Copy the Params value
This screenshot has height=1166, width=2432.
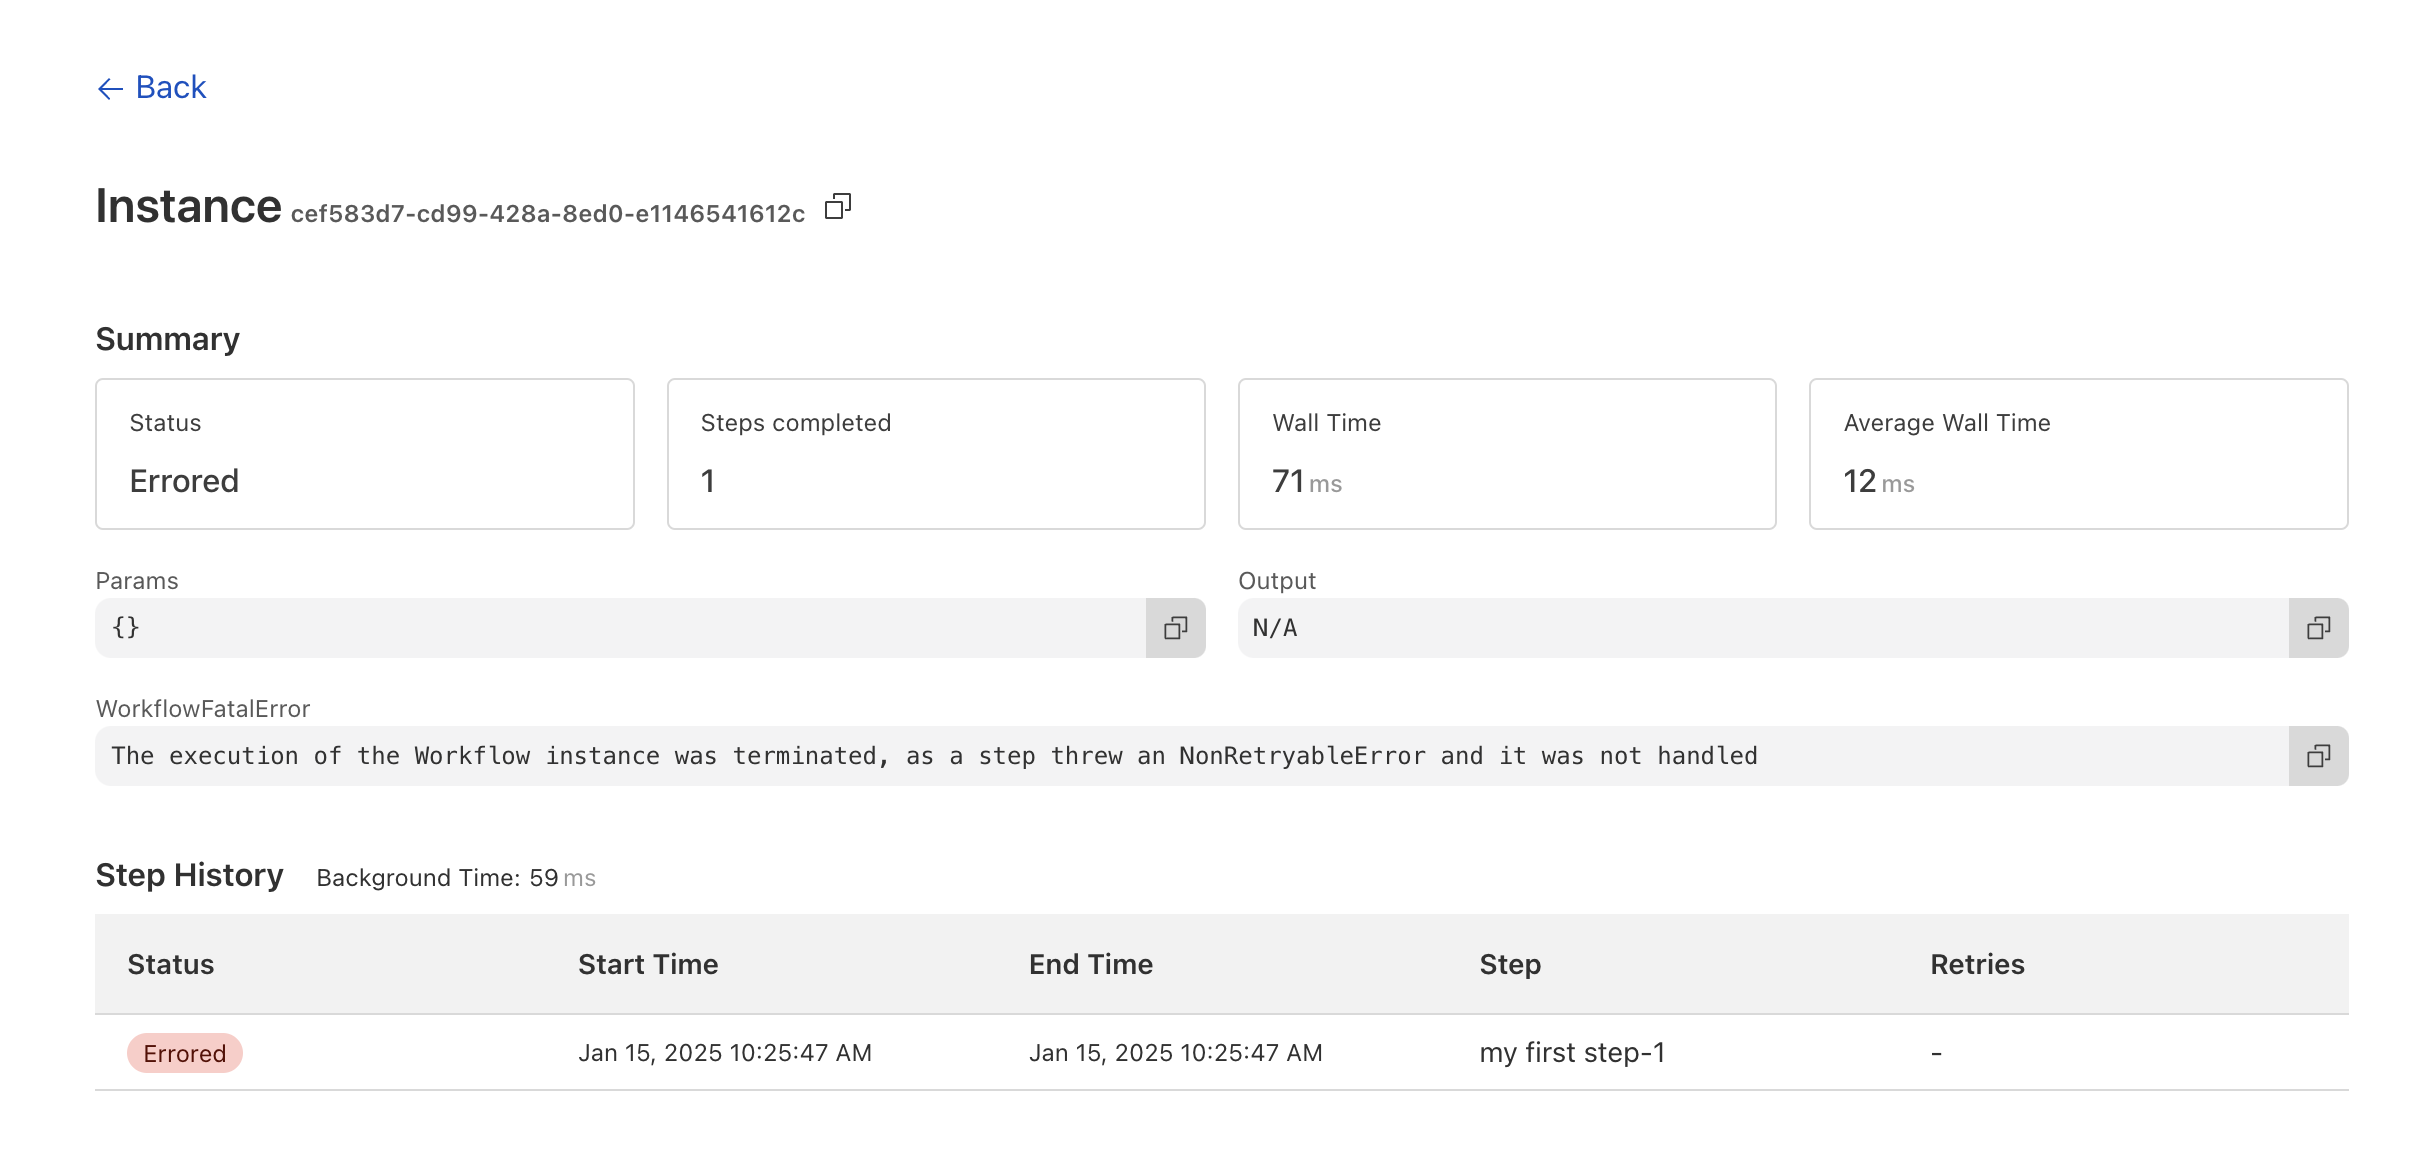tap(1175, 628)
